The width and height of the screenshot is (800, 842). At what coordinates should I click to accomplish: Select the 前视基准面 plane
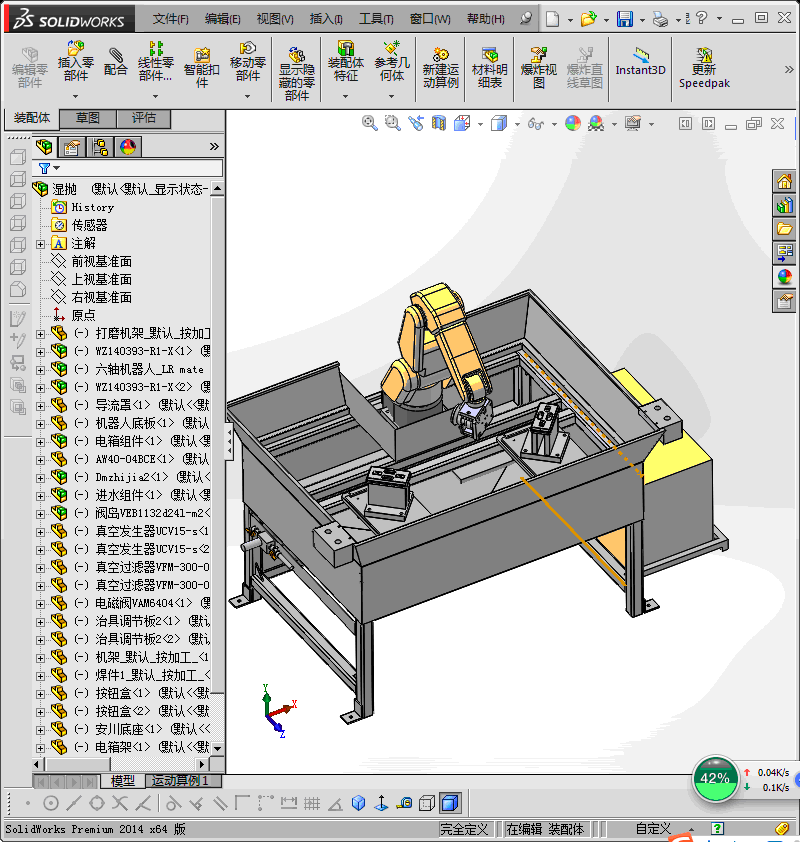tap(101, 262)
